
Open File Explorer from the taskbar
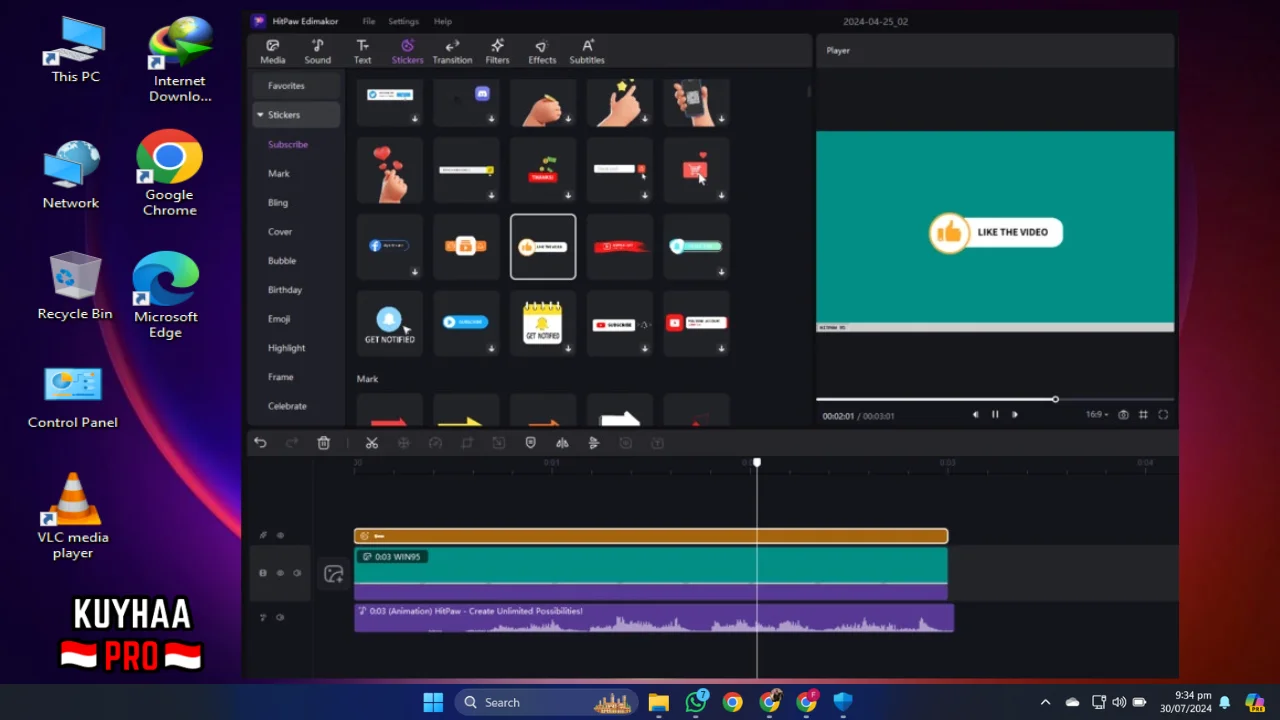658,703
